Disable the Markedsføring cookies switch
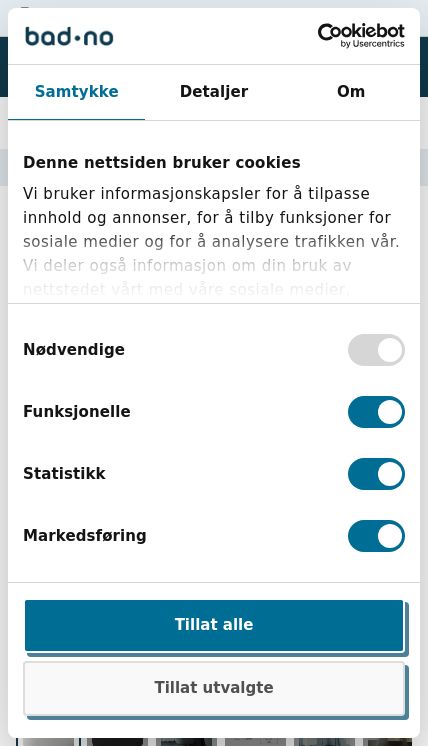This screenshot has width=428, height=746. 376,536
